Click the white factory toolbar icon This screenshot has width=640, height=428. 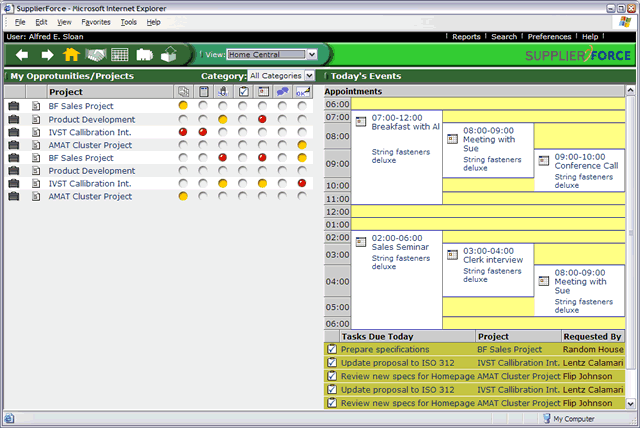[144, 55]
